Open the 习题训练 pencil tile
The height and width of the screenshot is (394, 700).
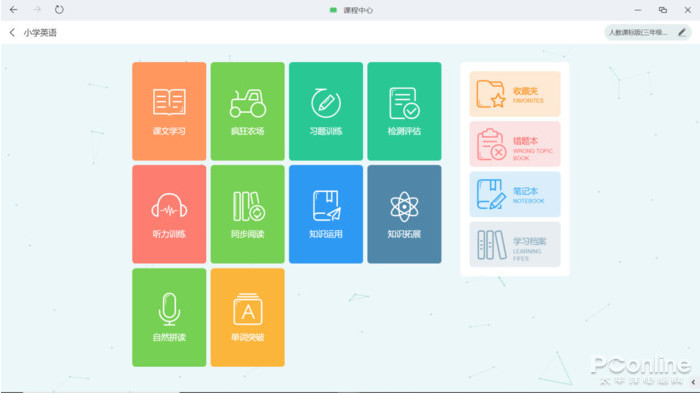pyautogui.click(x=326, y=111)
